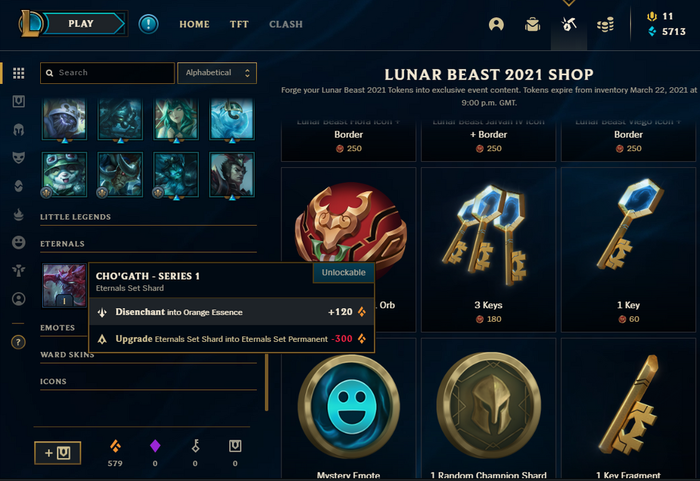Select the emotes smiley filter in sidebar

pos(18,243)
